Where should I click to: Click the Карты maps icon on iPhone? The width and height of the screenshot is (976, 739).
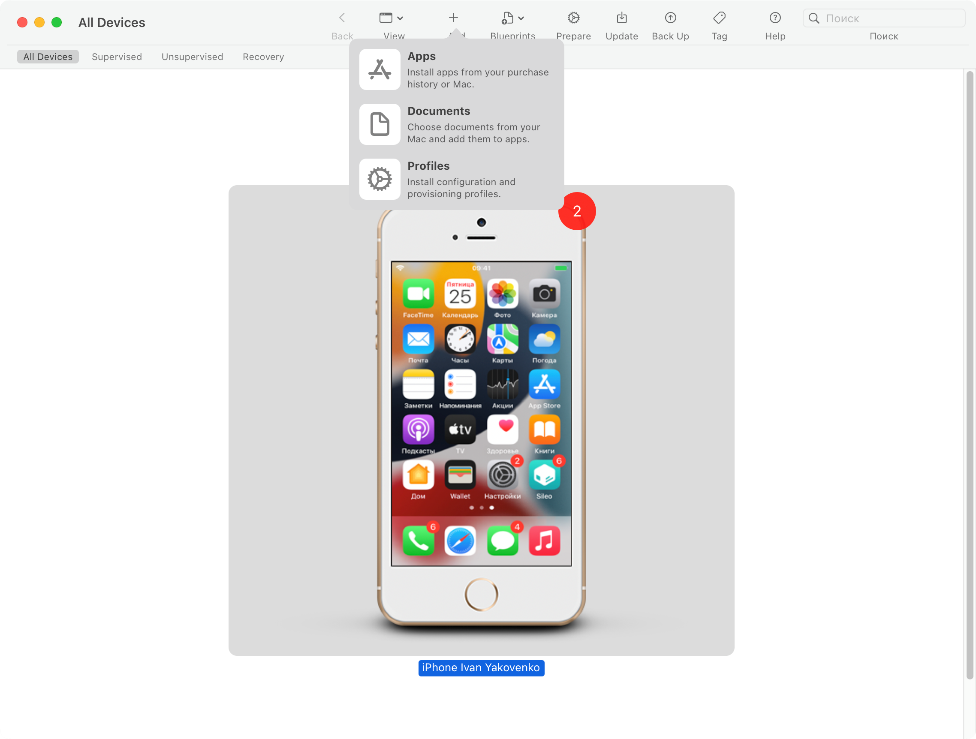coord(502,339)
